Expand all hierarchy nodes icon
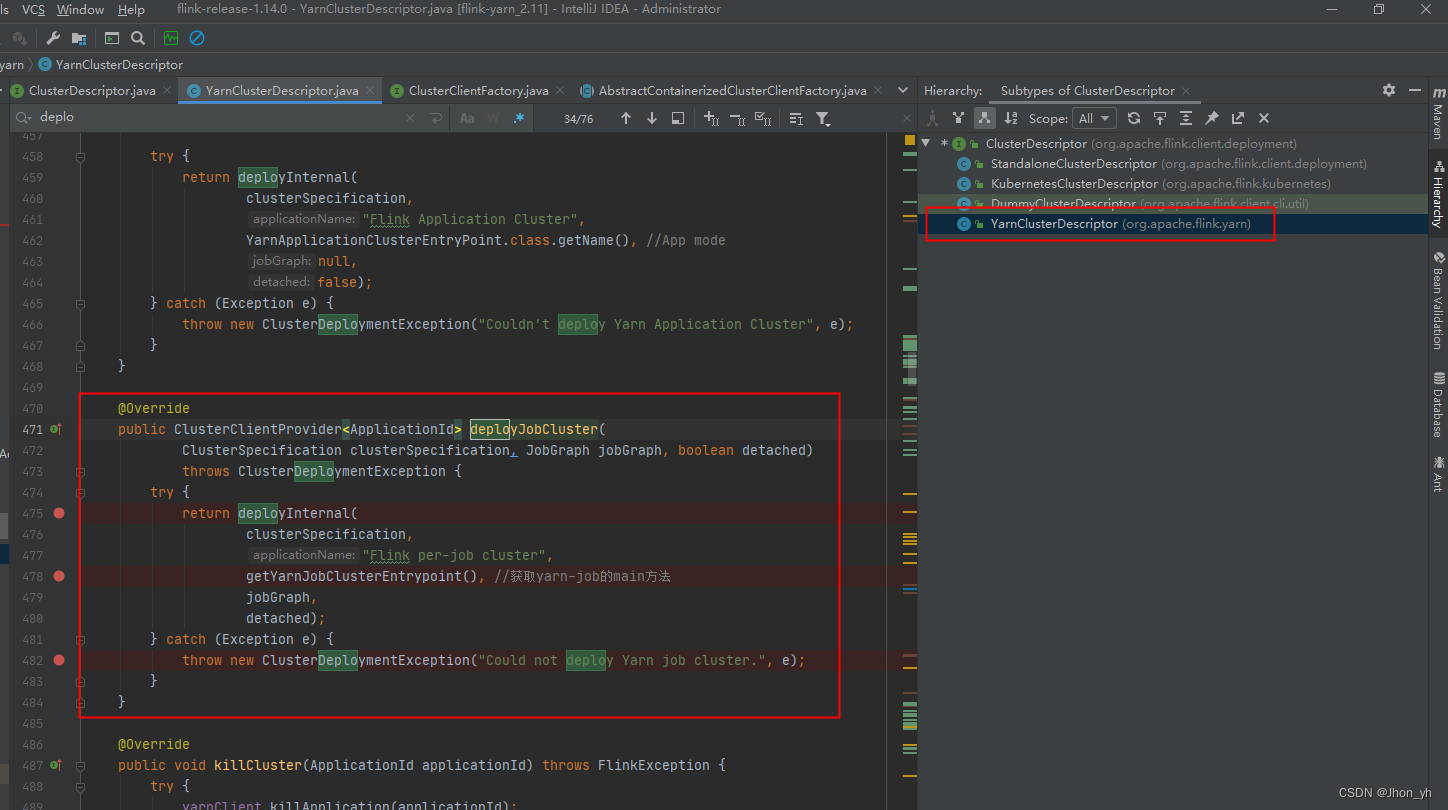The height and width of the screenshot is (810, 1448). (1186, 118)
